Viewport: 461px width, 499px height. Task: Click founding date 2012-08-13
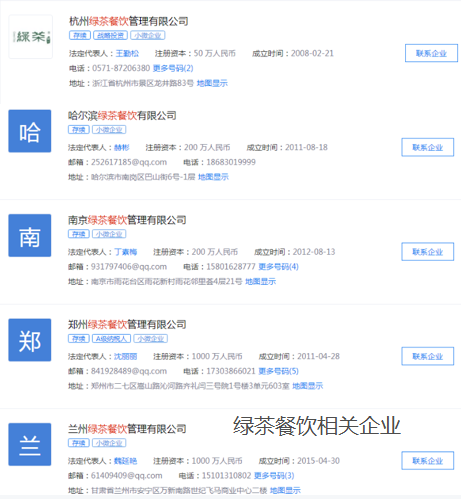tap(314, 252)
